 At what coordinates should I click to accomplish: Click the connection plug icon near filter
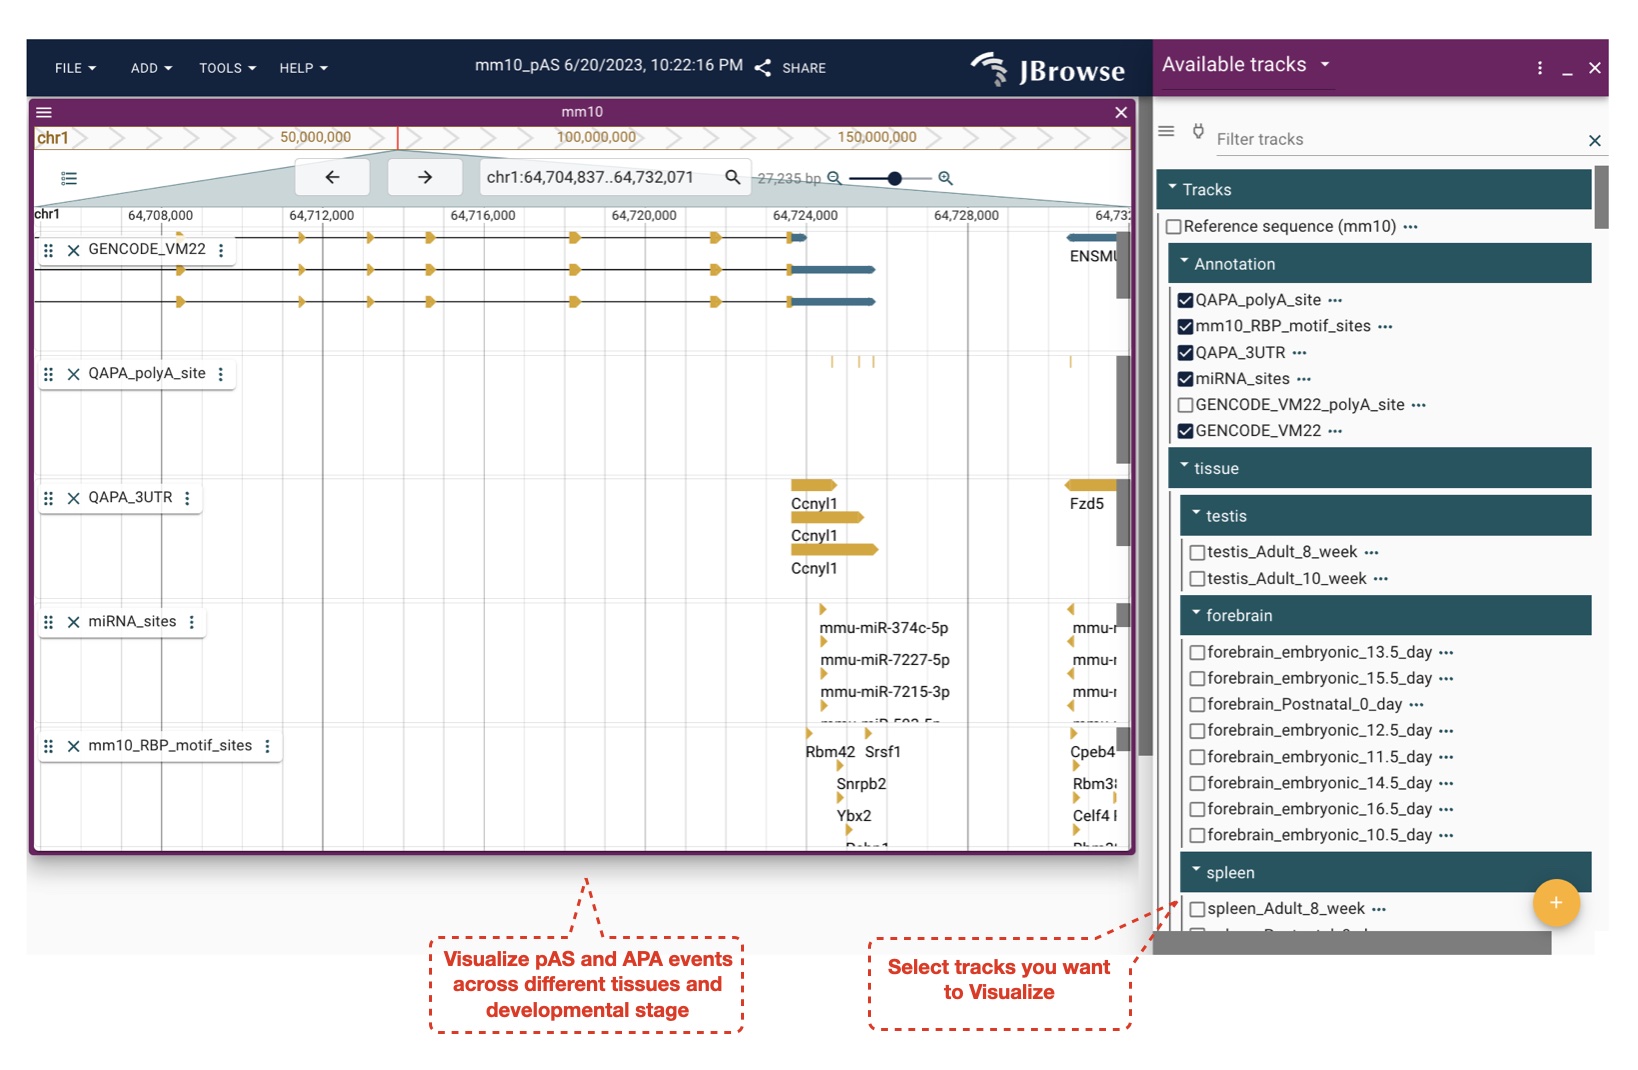pyautogui.click(x=1198, y=131)
